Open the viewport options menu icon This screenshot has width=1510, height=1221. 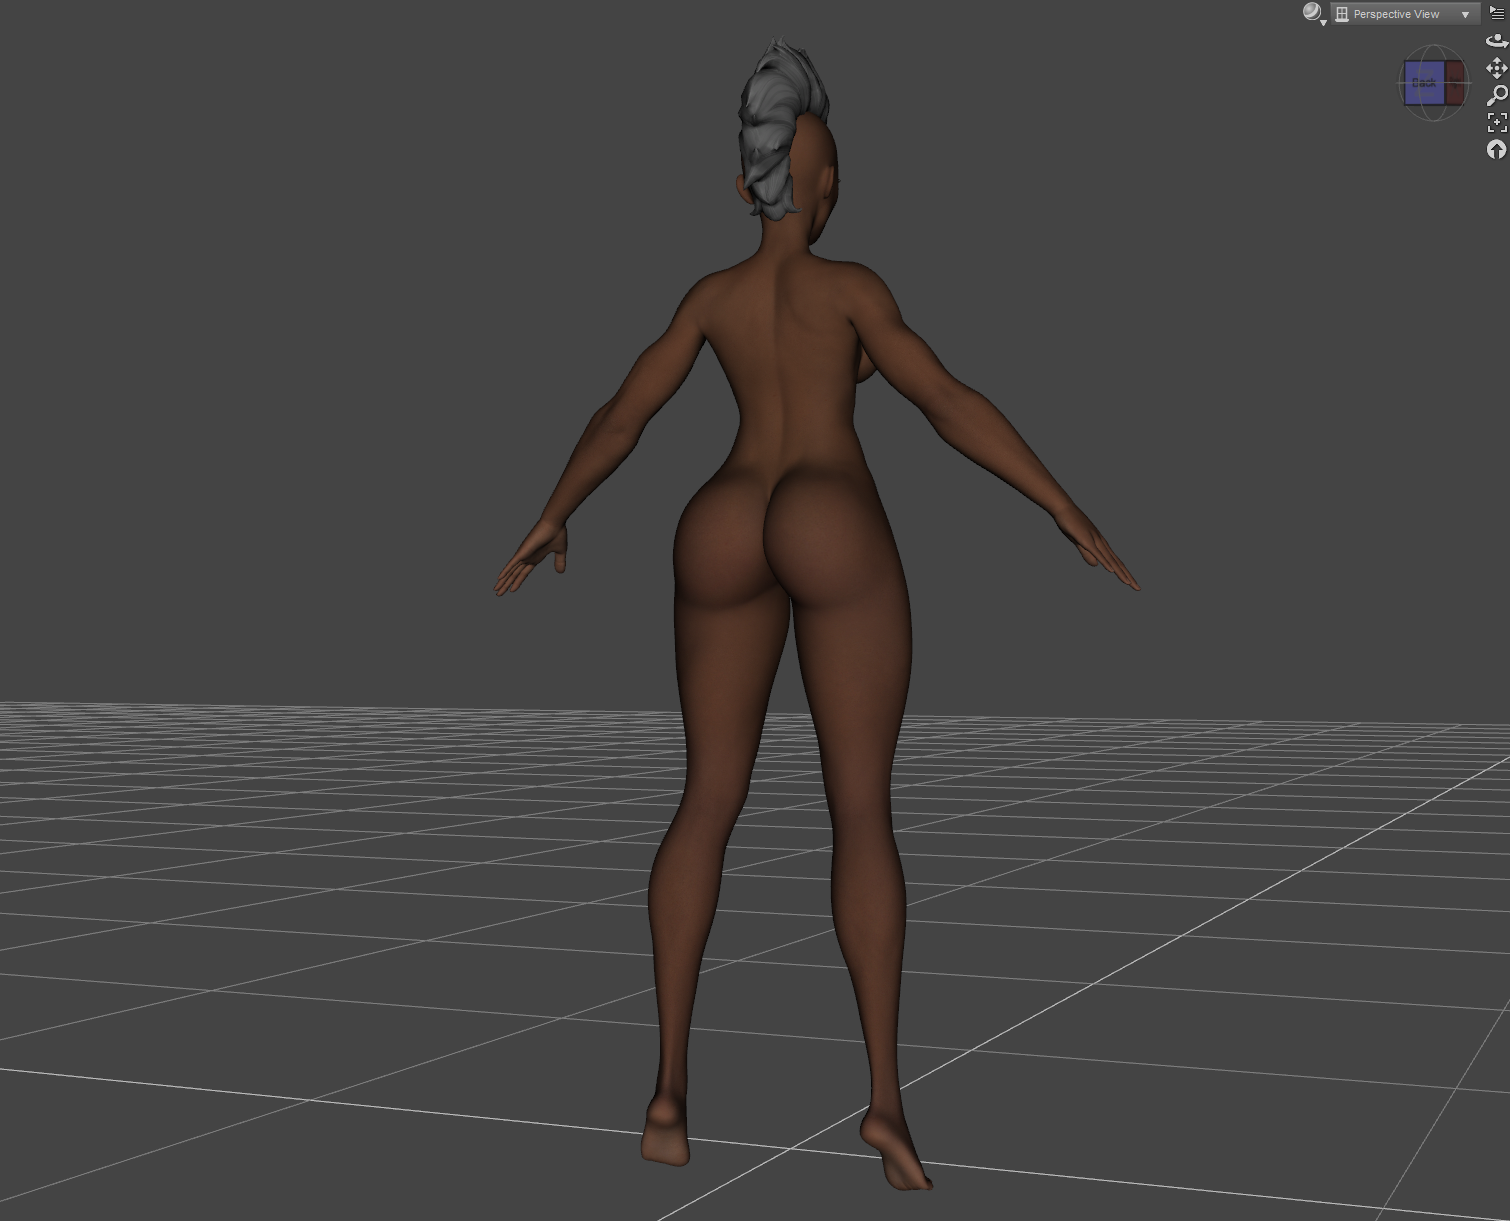click(x=1497, y=13)
